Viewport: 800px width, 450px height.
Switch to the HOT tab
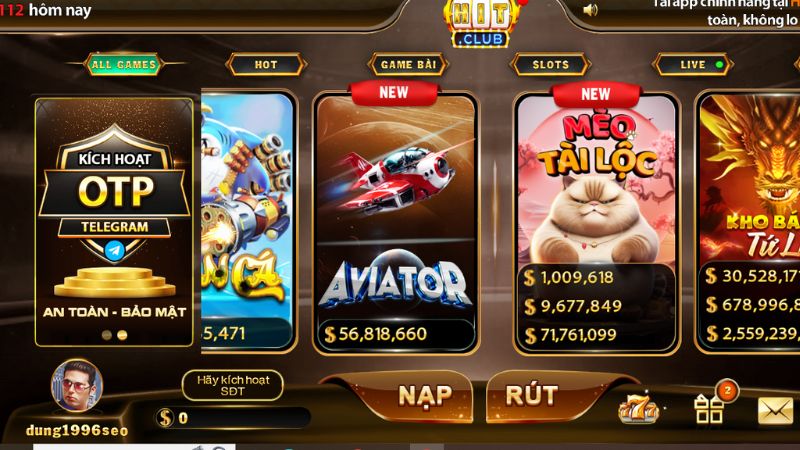266,65
